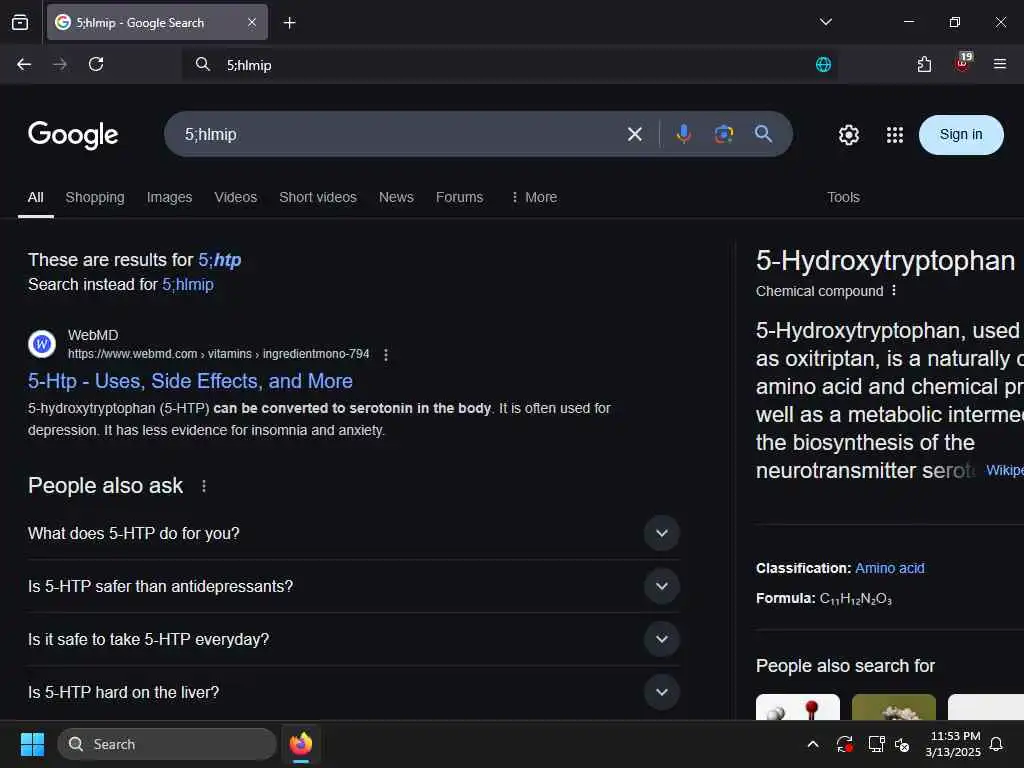
Task: Click the browser forward arrow
Action: tap(59, 64)
